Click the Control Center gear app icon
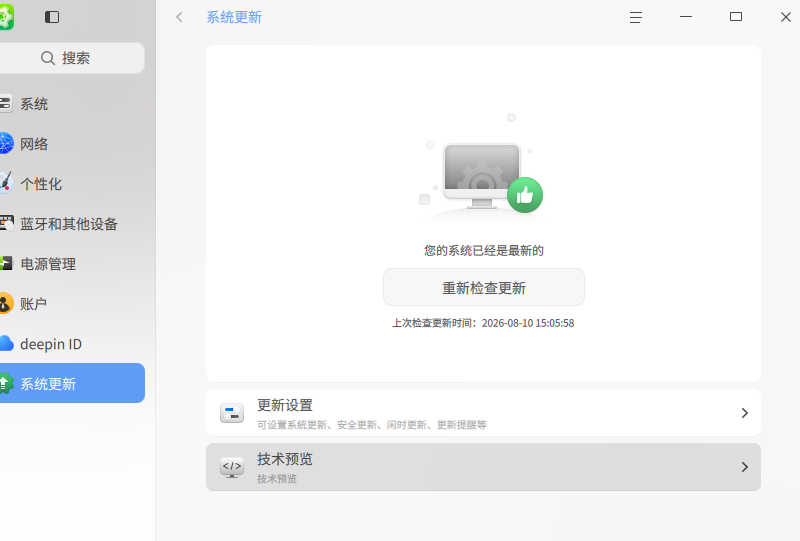This screenshot has width=800, height=541. tap(6, 17)
